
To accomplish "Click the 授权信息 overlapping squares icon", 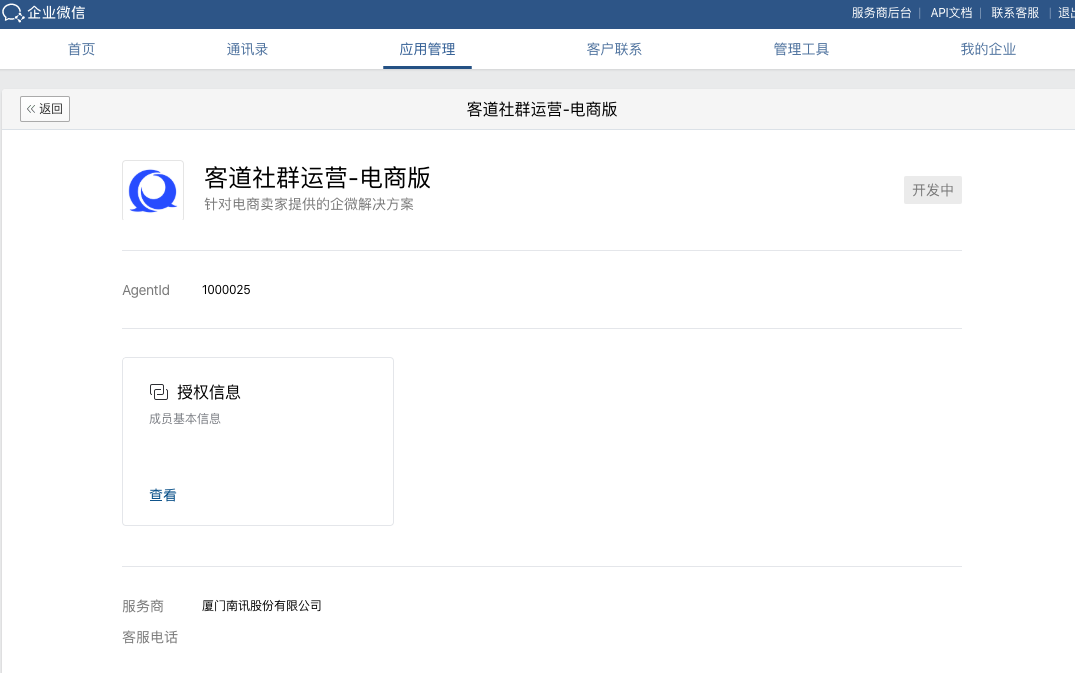I will click(158, 392).
